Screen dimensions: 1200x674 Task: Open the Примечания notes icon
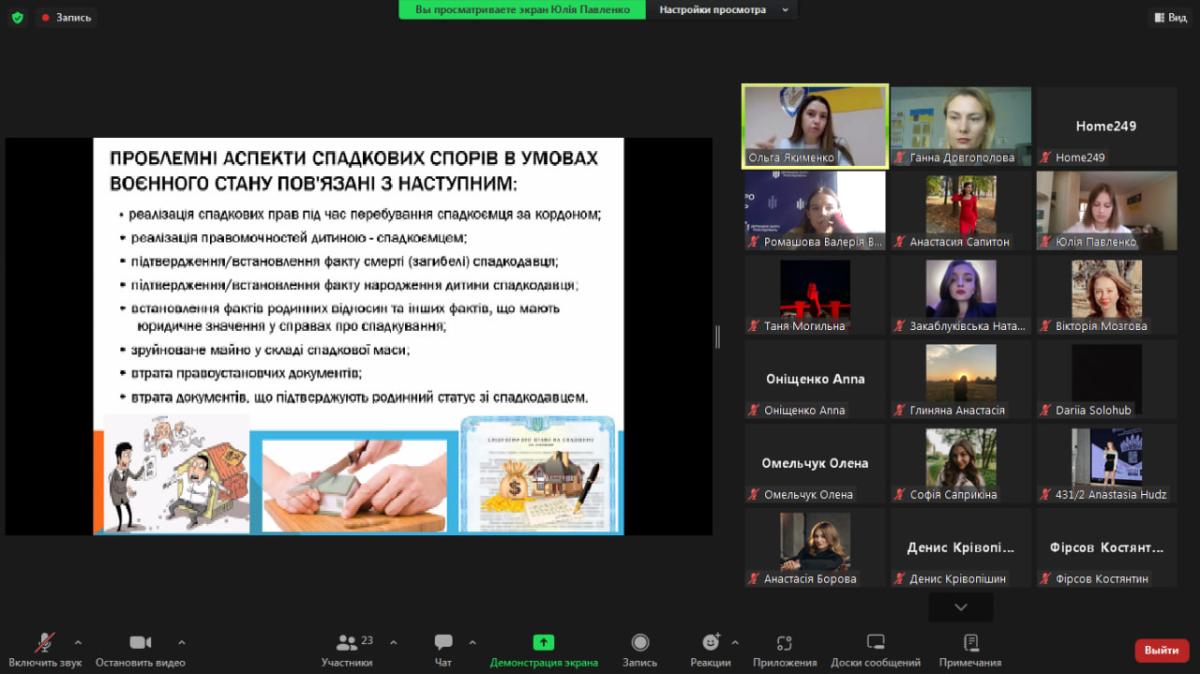click(970, 642)
